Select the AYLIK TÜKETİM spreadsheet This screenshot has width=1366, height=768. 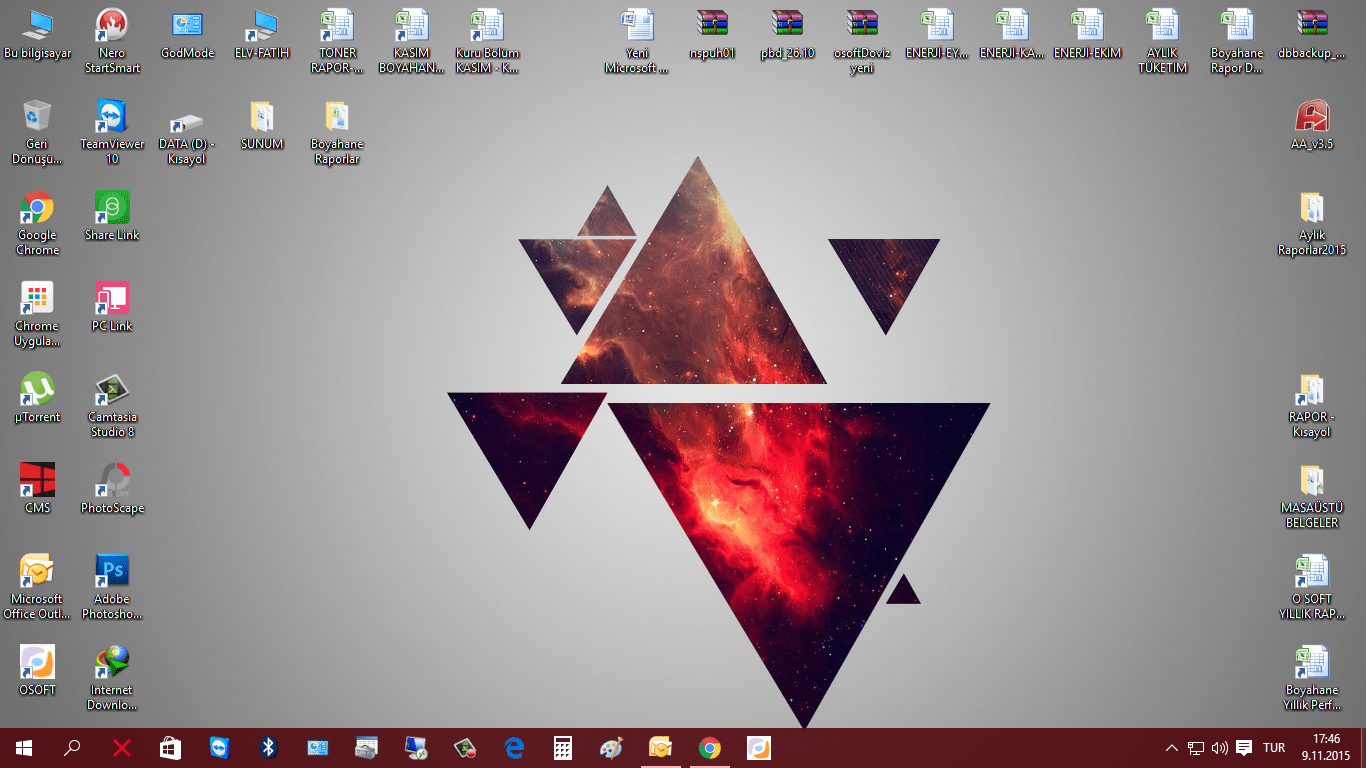[1162, 42]
